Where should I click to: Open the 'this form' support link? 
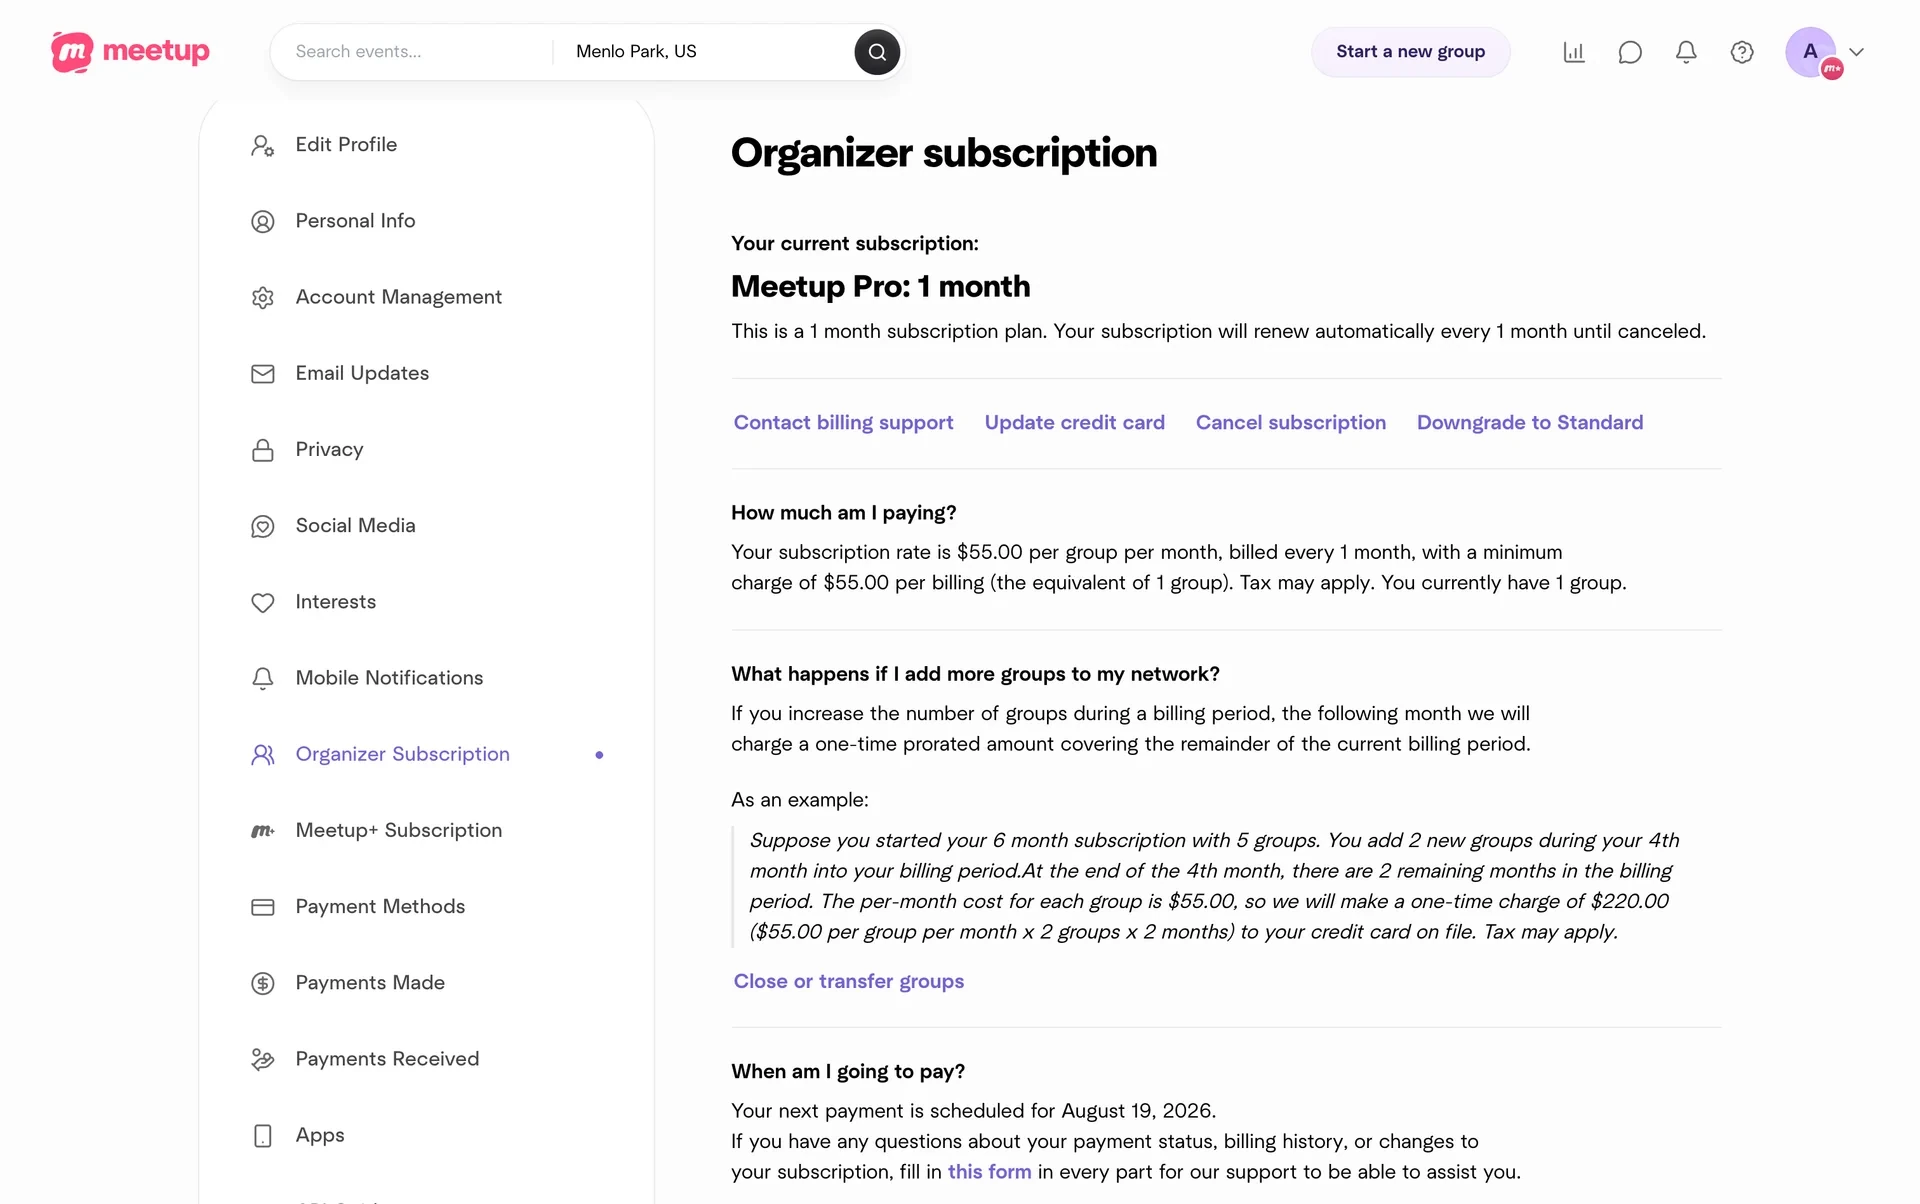[989, 1172]
